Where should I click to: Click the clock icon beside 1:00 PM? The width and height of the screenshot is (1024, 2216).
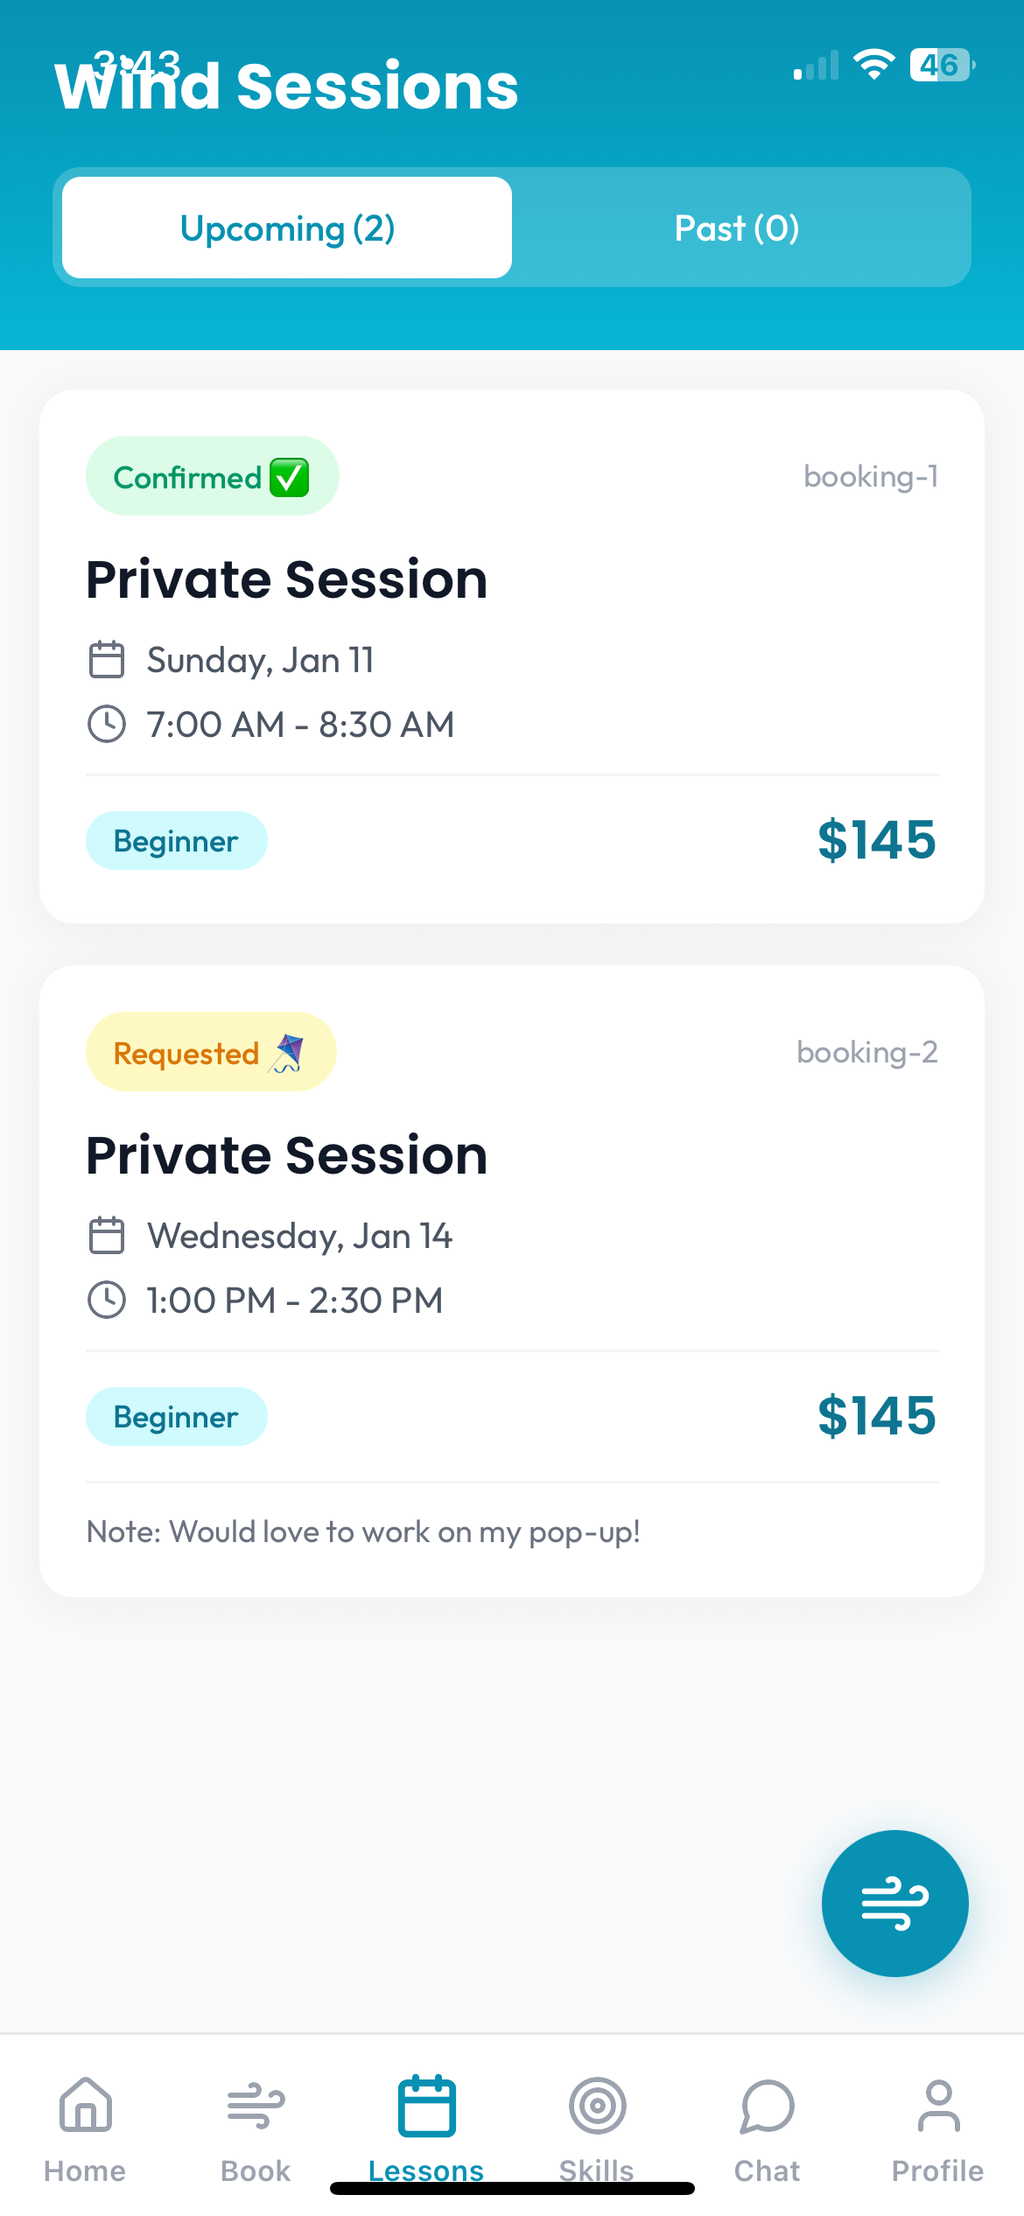[x=107, y=1300]
